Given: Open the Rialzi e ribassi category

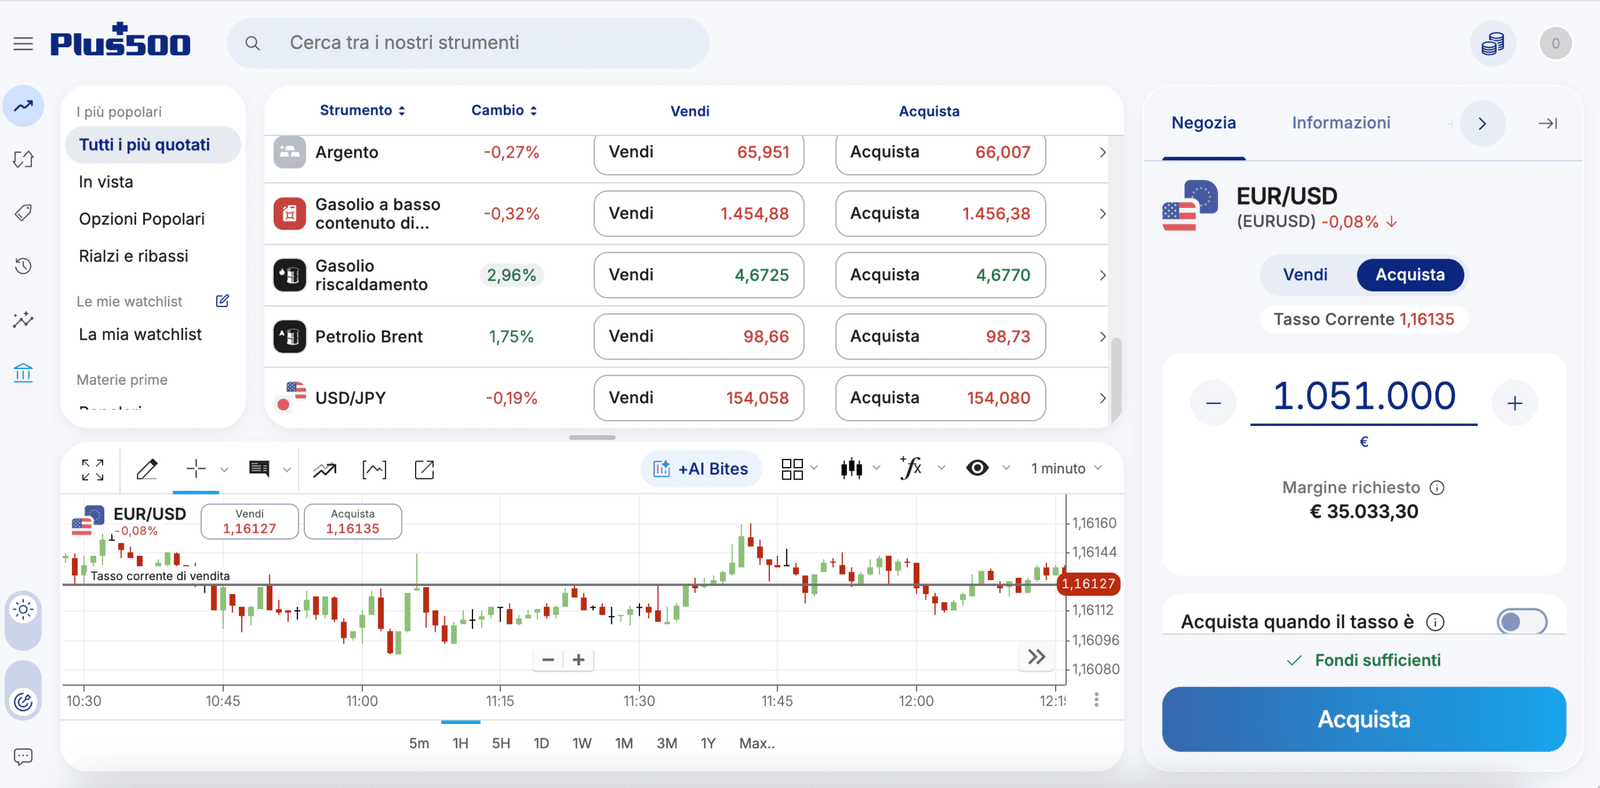Looking at the screenshot, I should pos(134,256).
